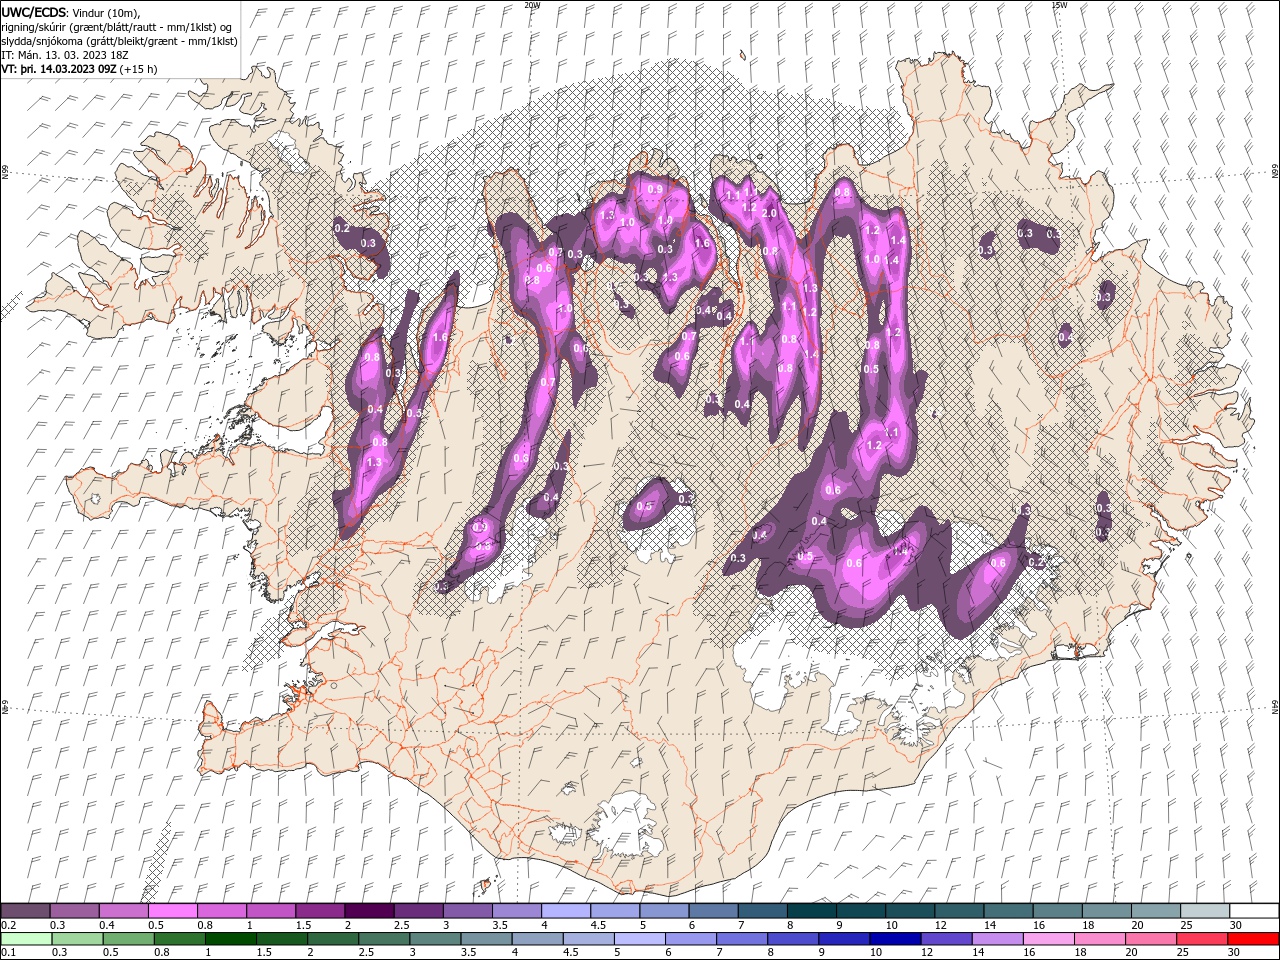Click the 'rigning/skúrir' legend description line
This screenshot has height=960, width=1280.
[x=117, y=26]
